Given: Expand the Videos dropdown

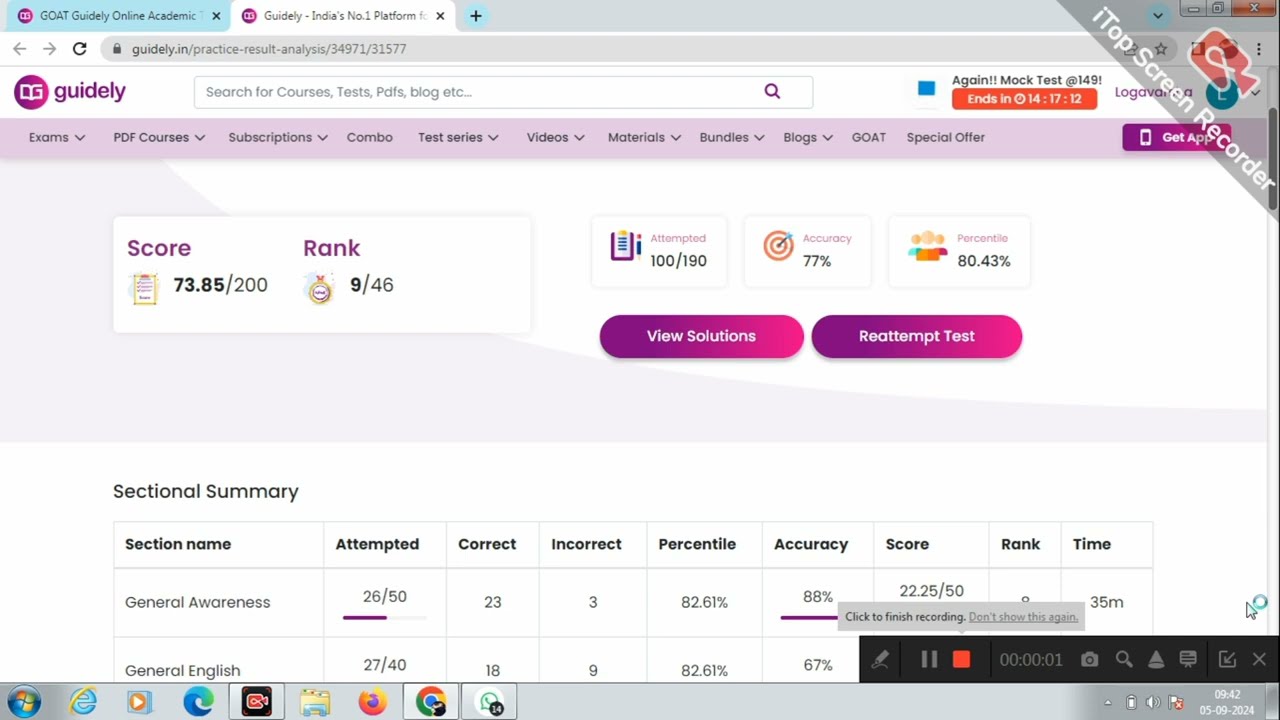Looking at the screenshot, I should coord(555,137).
